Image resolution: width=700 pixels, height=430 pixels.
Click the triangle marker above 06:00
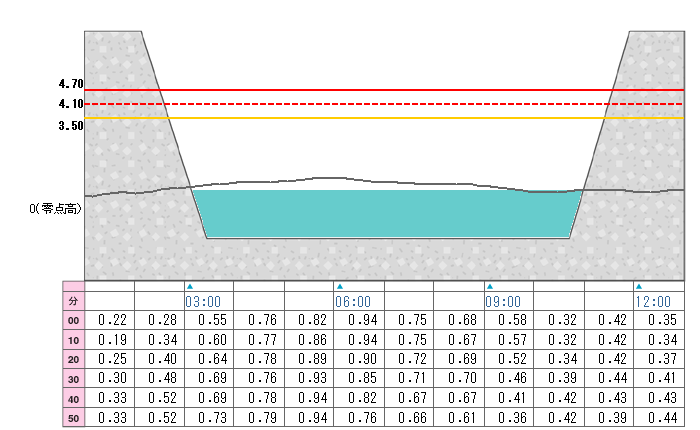tap(339, 286)
